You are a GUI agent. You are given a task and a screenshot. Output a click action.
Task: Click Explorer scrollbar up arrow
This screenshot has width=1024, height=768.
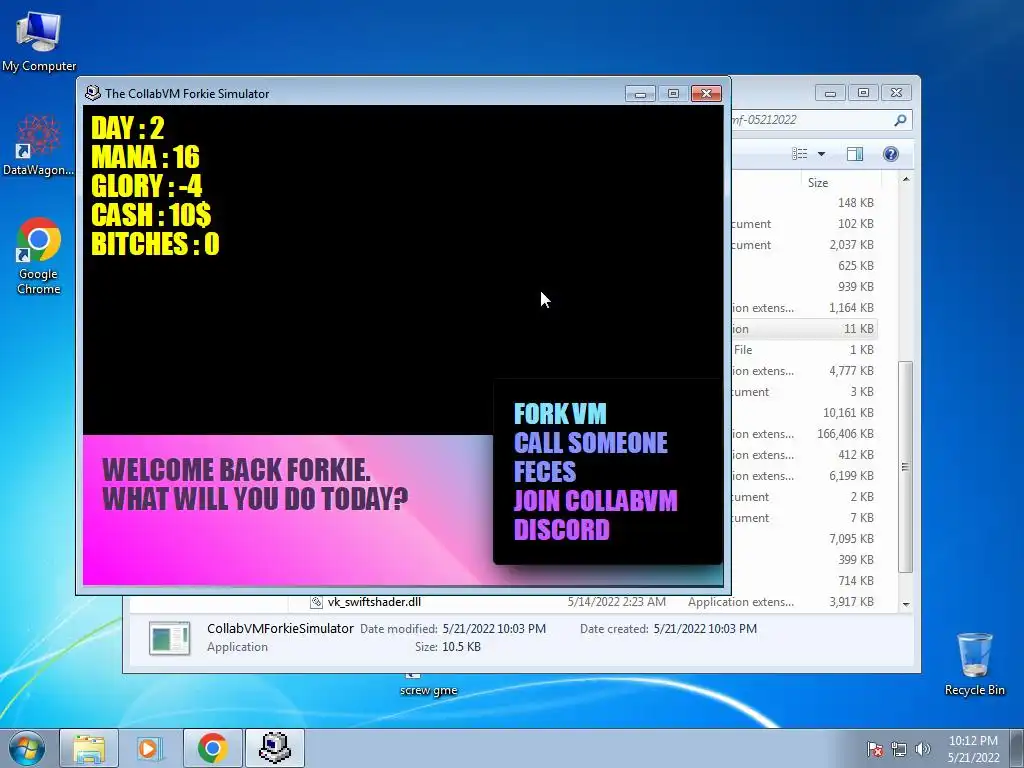pyautogui.click(x=906, y=179)
